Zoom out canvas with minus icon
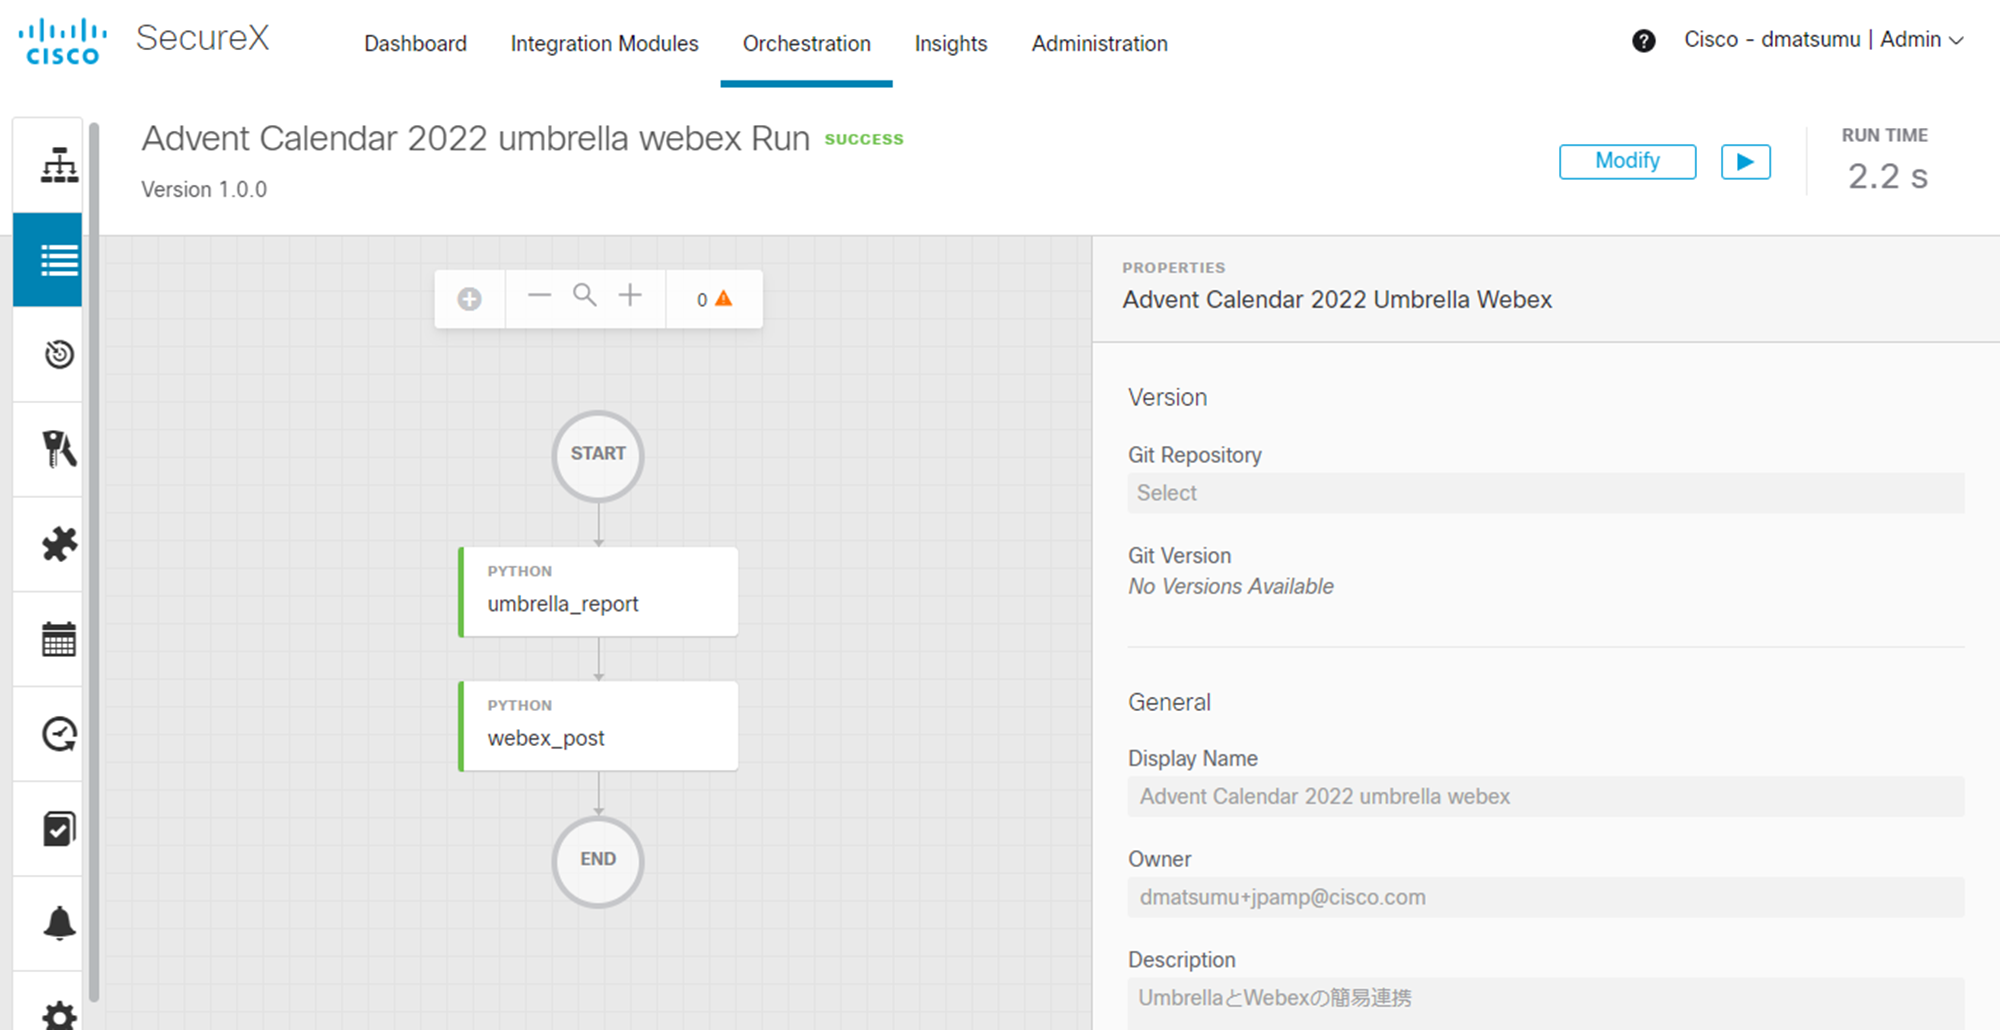This screenshot has height=1030, width=2000. 540,295
